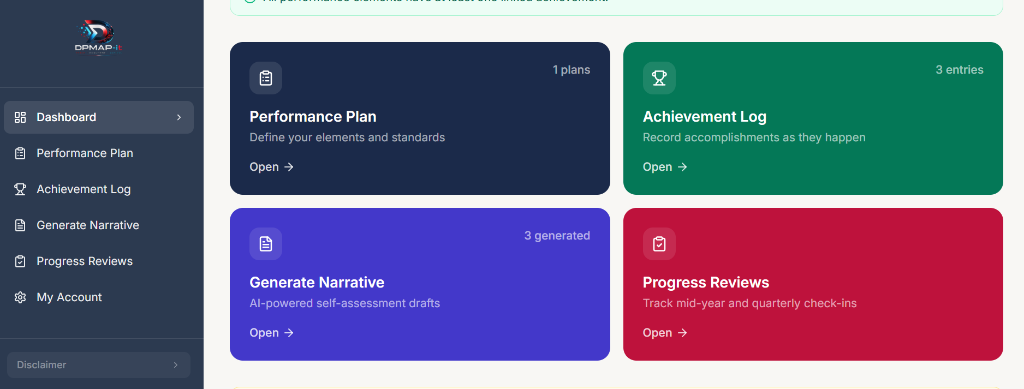Click the arrow beside Open on the Performance Plan card
Screen dimensions: 1024x389
289,167
